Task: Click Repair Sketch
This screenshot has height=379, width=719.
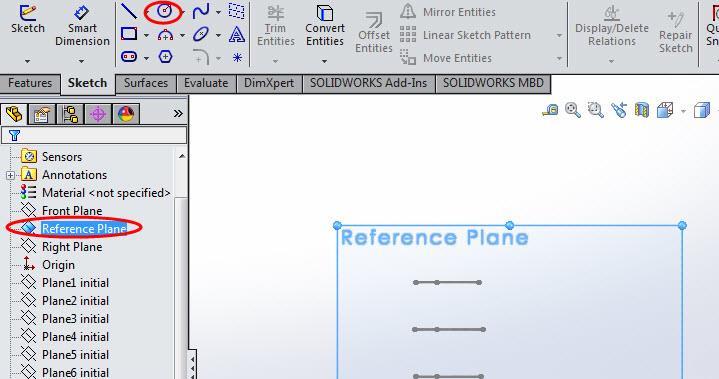Action: pyautogui.click(x=675, y=32)
